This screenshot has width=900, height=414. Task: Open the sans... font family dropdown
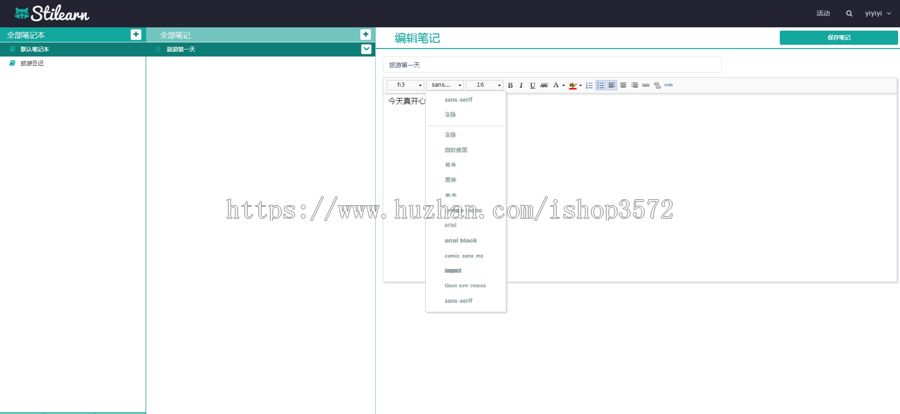click(445, 85)
